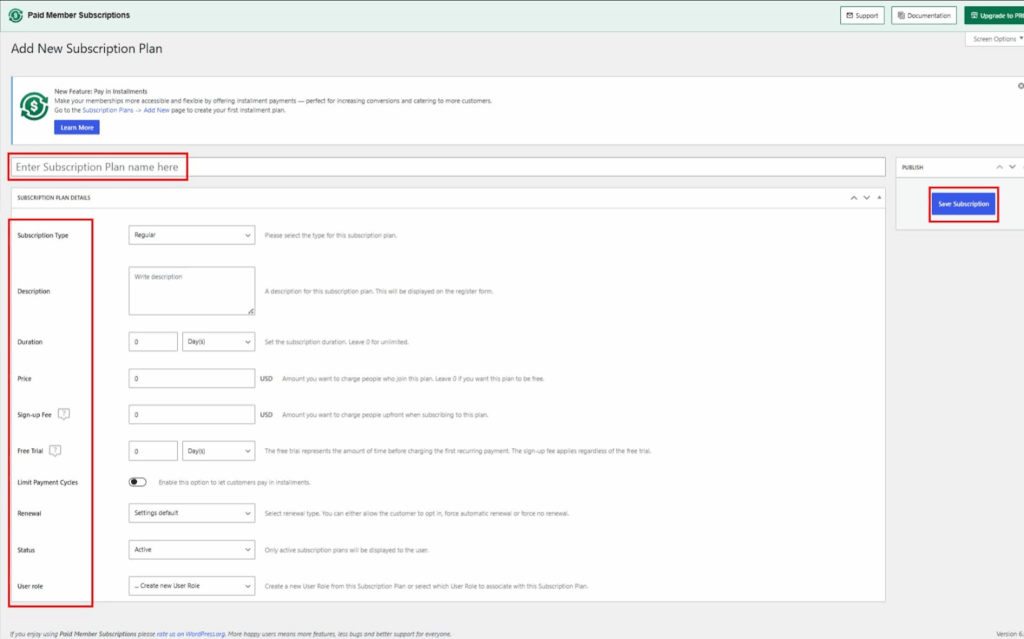Open the Screen Options tab
1024x639 pixels.
coord(995,39)
